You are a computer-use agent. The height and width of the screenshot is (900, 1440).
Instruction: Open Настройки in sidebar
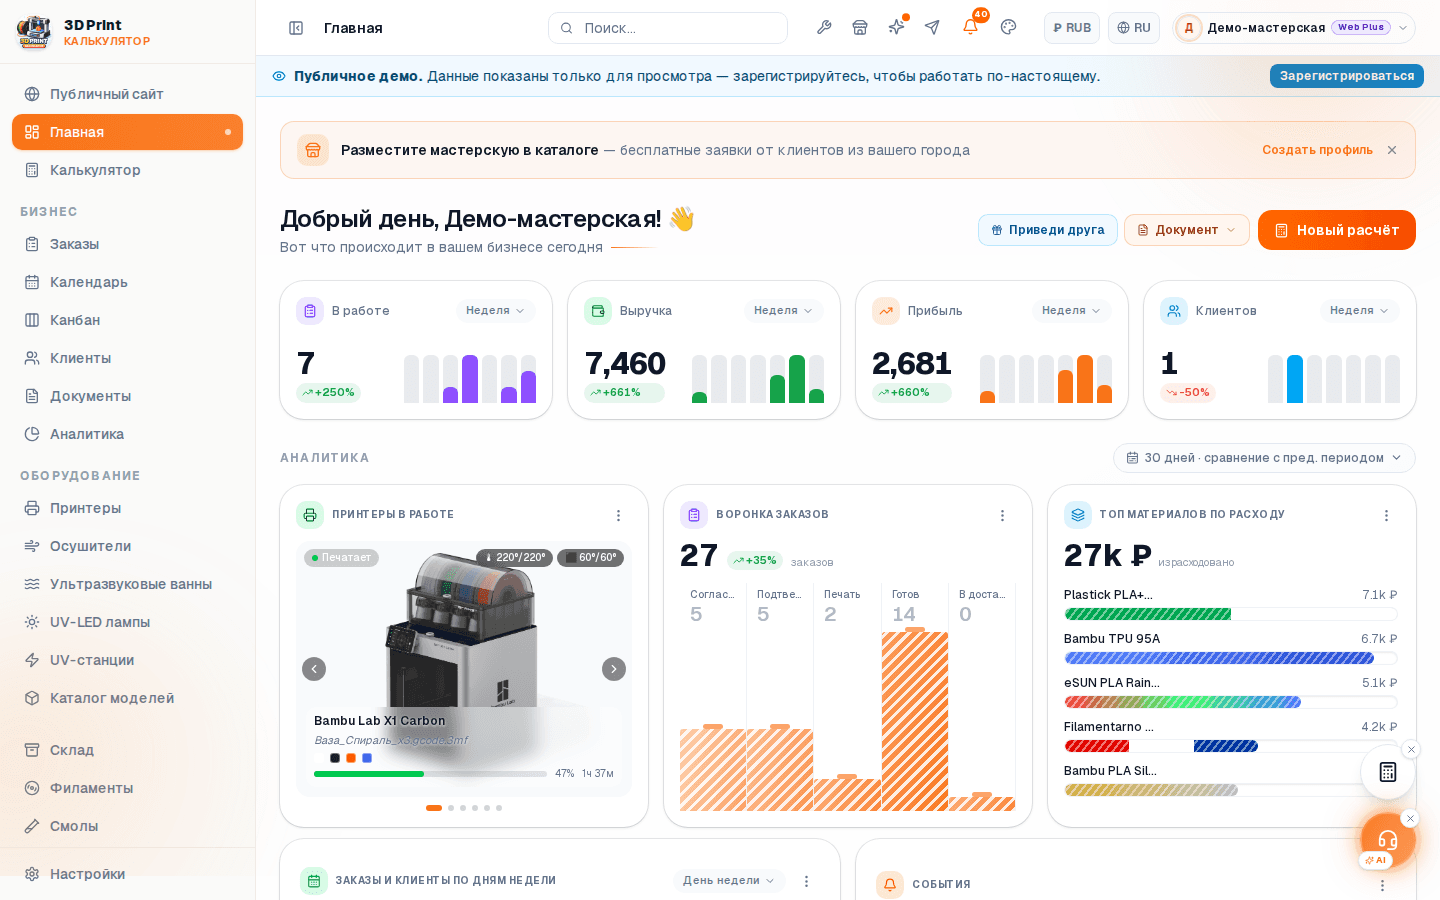tap(127, 874)
